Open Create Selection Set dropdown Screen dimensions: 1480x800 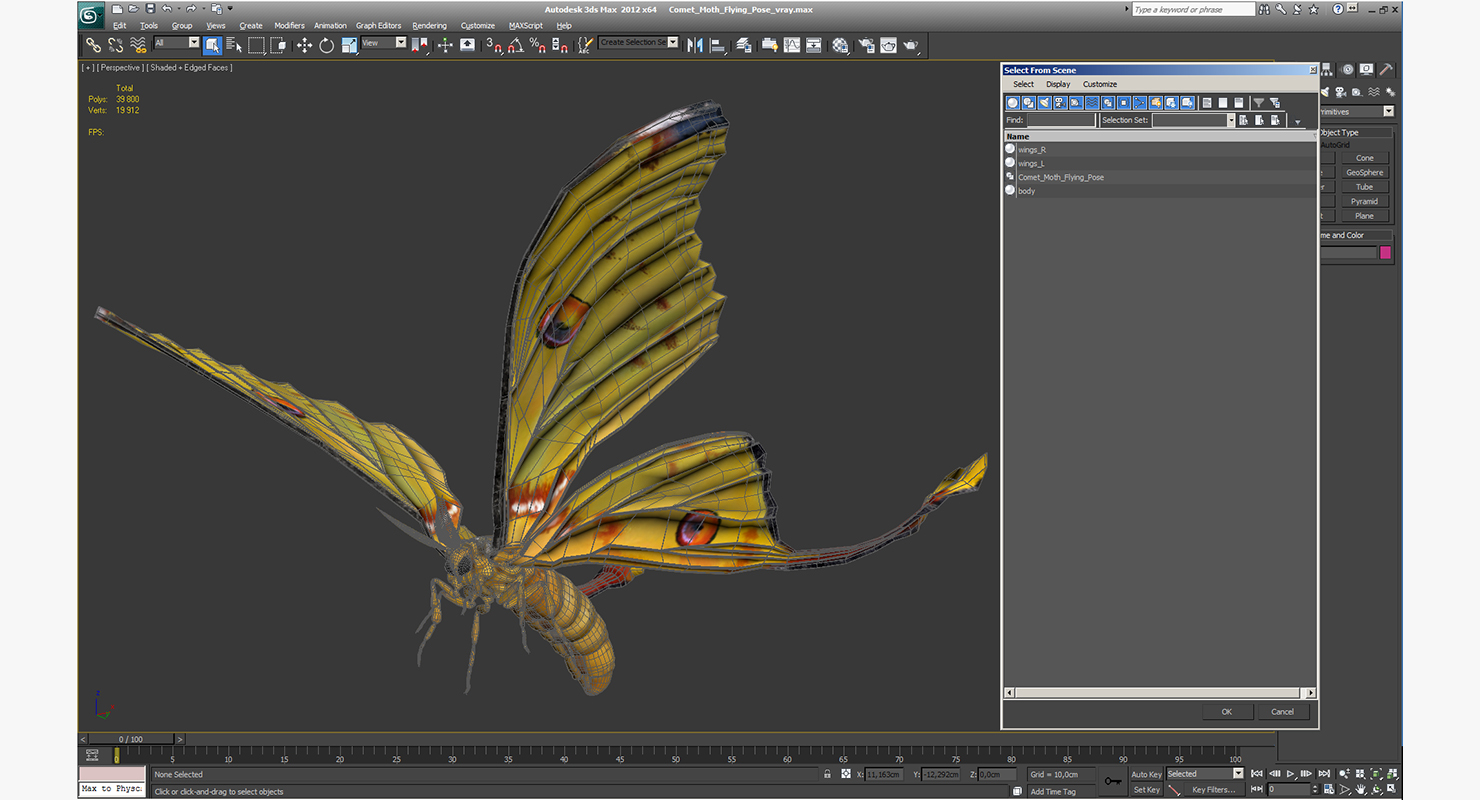pos(639,43)
